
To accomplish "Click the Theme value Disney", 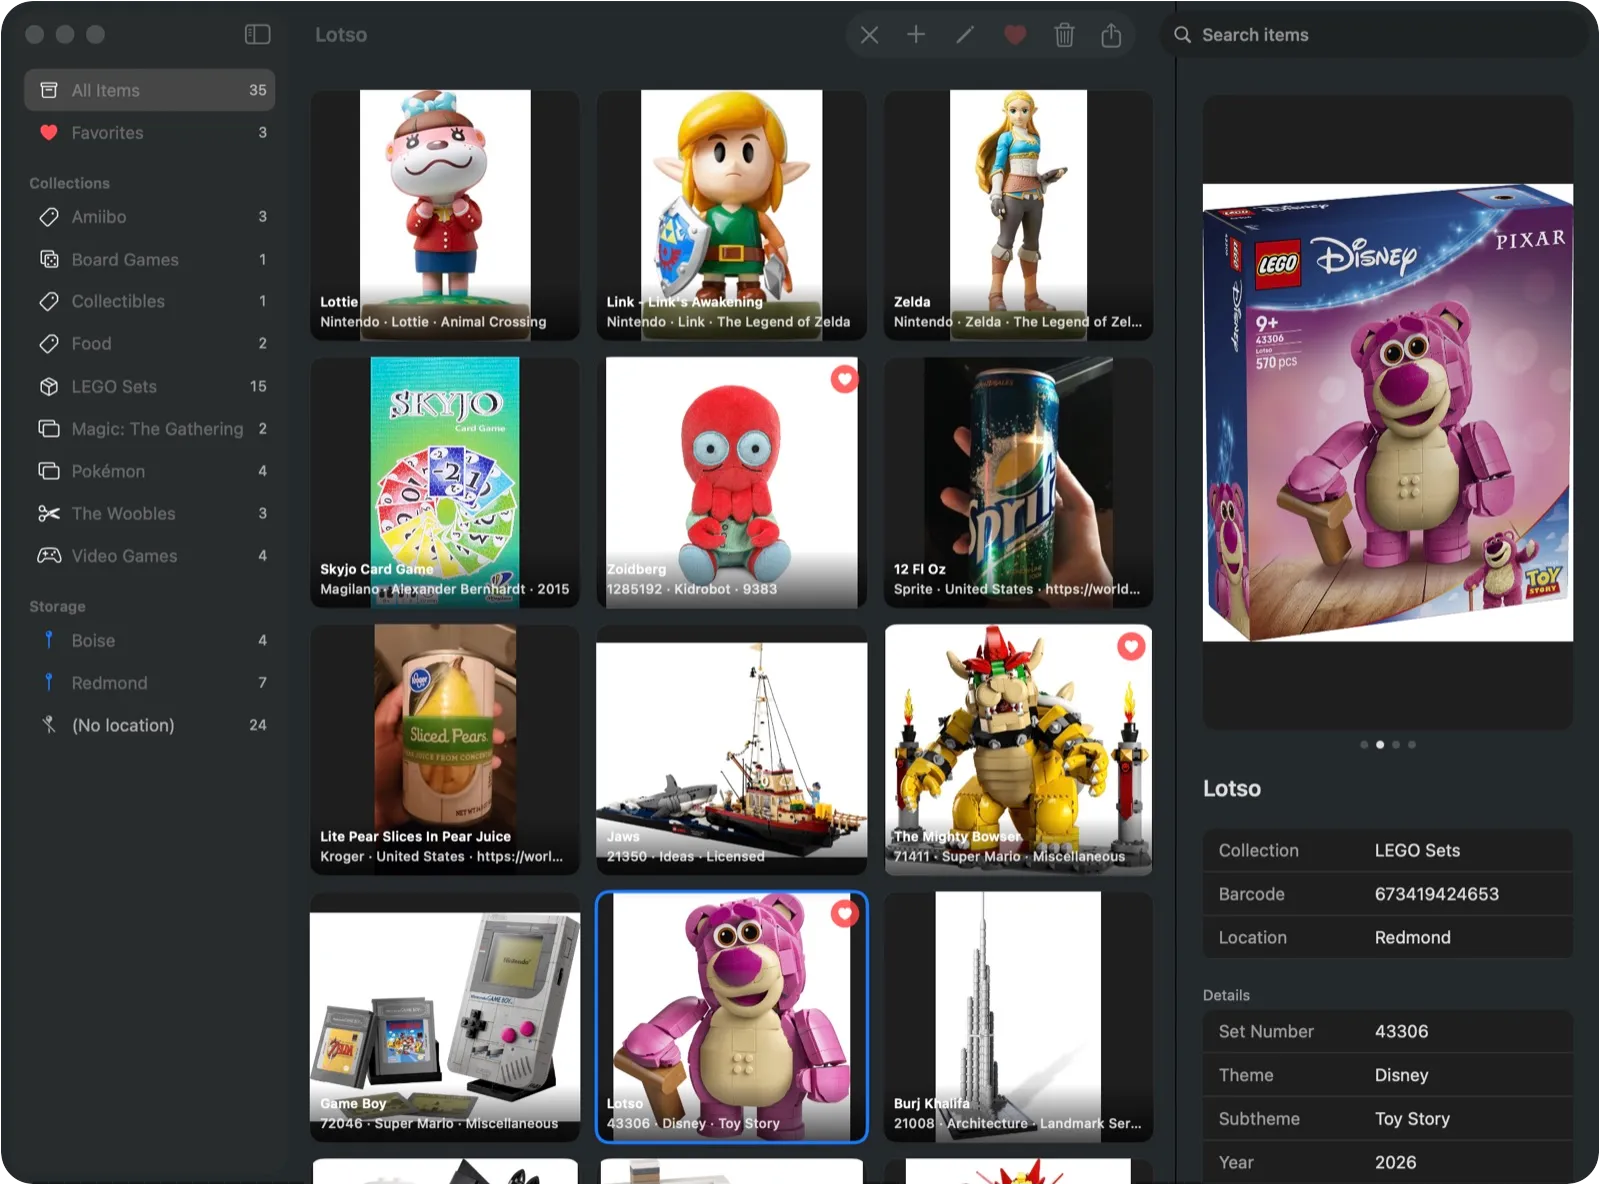I will point(1401,1076).
